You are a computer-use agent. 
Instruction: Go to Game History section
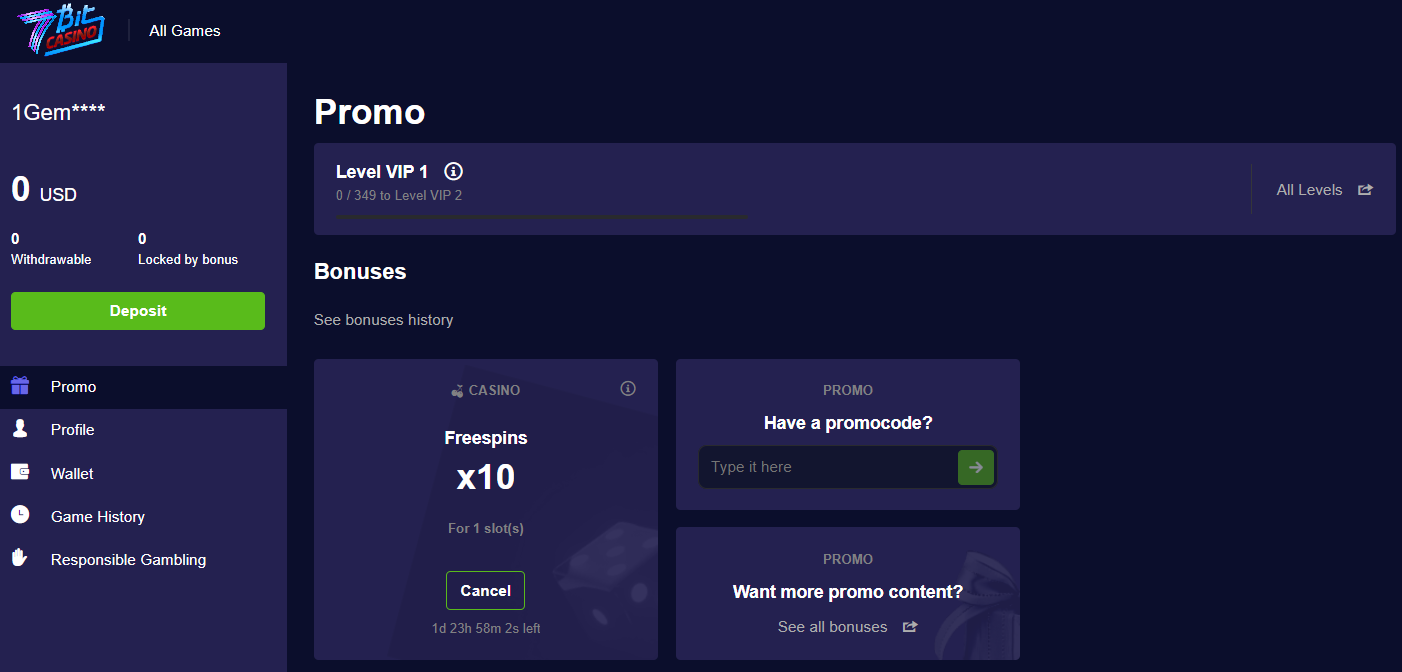coord(98,516)
